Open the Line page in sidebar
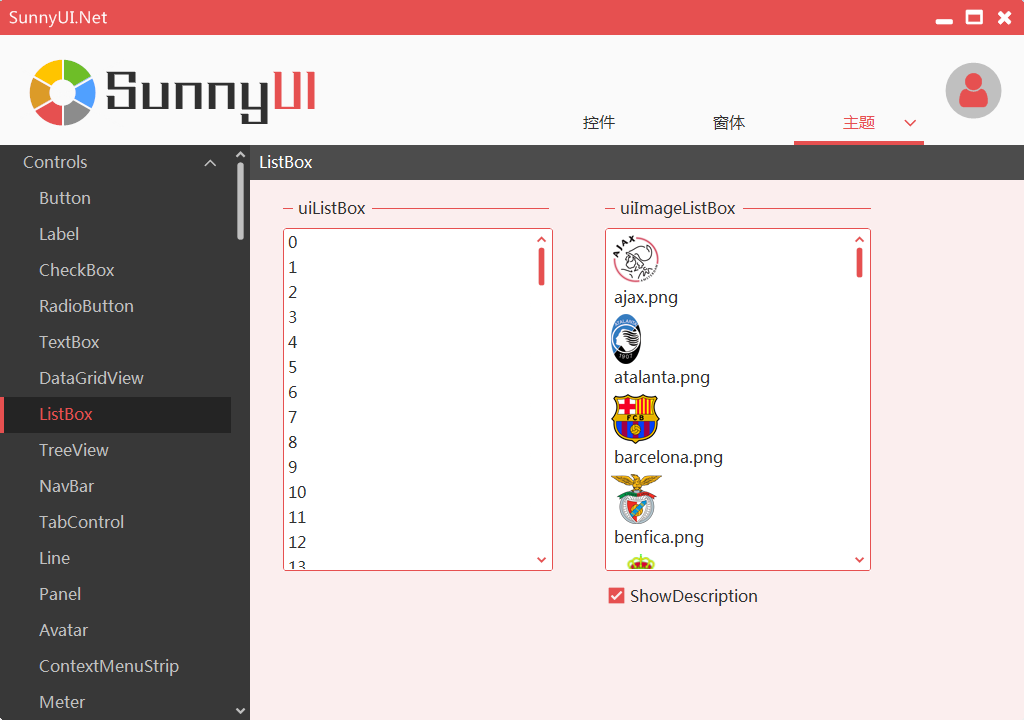The height and width of the screenshot is (720, 1024). coord(116,558)
